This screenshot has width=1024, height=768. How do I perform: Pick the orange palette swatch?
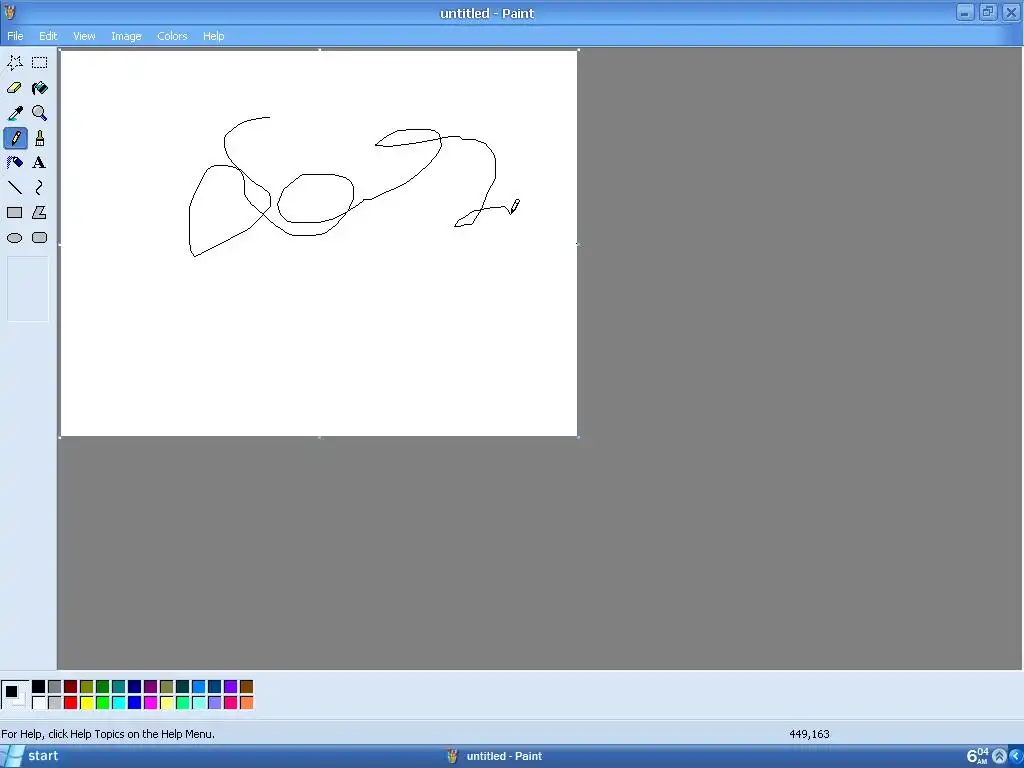[246, 703]
